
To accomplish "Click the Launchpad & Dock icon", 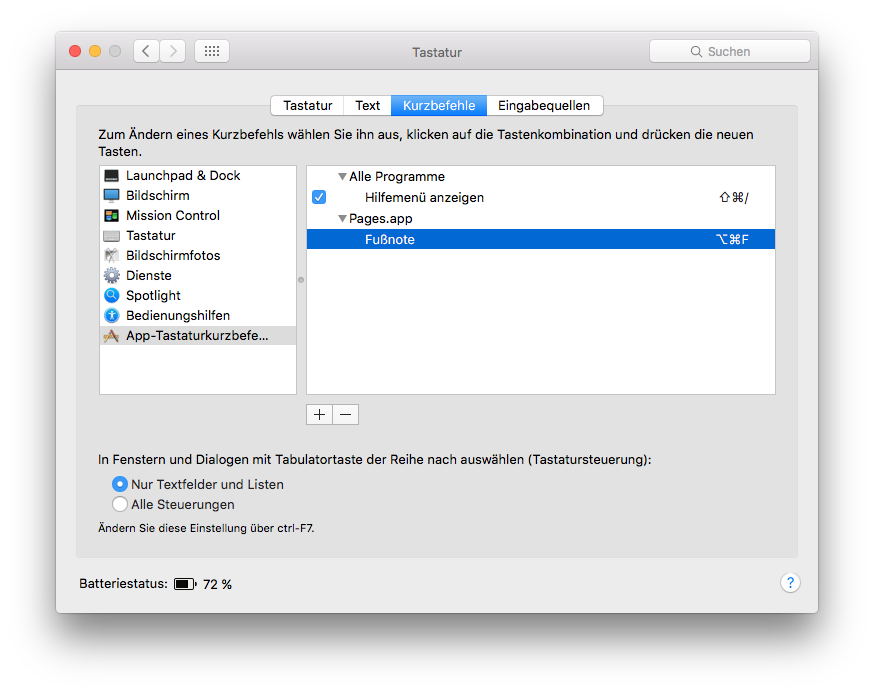I will click(x=111, y=176).
